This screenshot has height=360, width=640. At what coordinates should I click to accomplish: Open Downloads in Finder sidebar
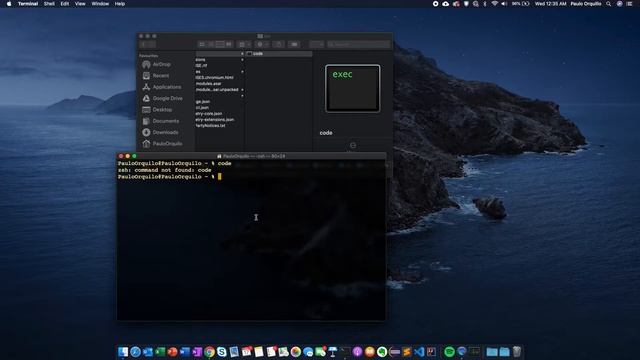[160, 132]
